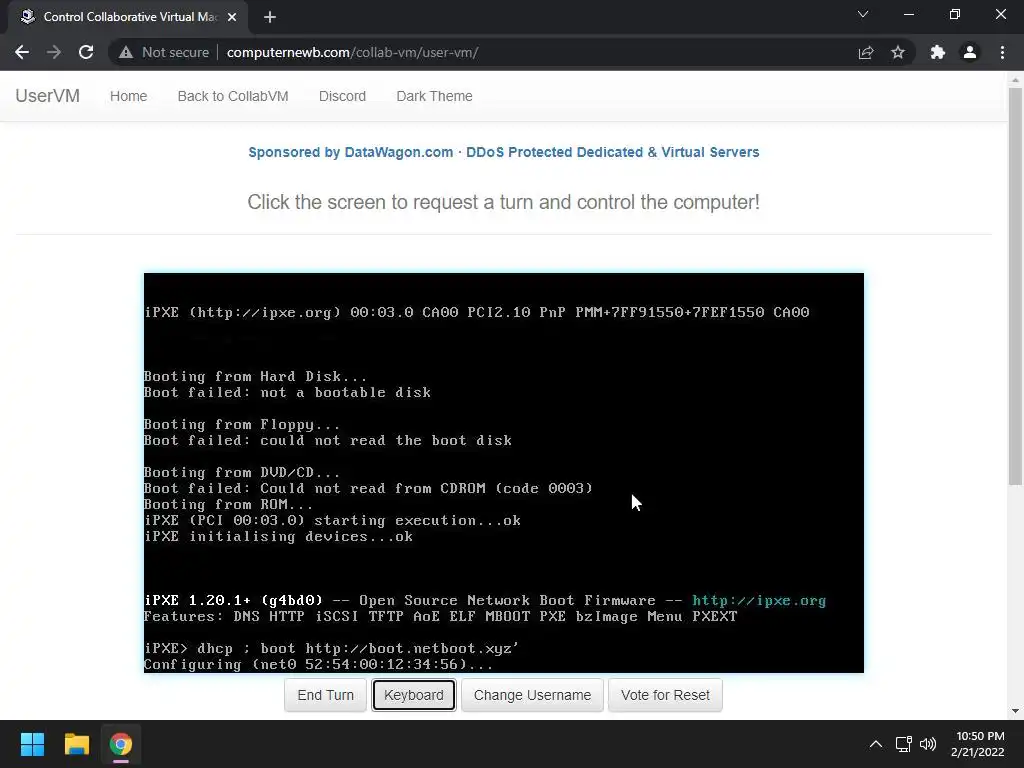Click Change Username button
Viewport: 1024px width, 768px height.
coord(532,695)
